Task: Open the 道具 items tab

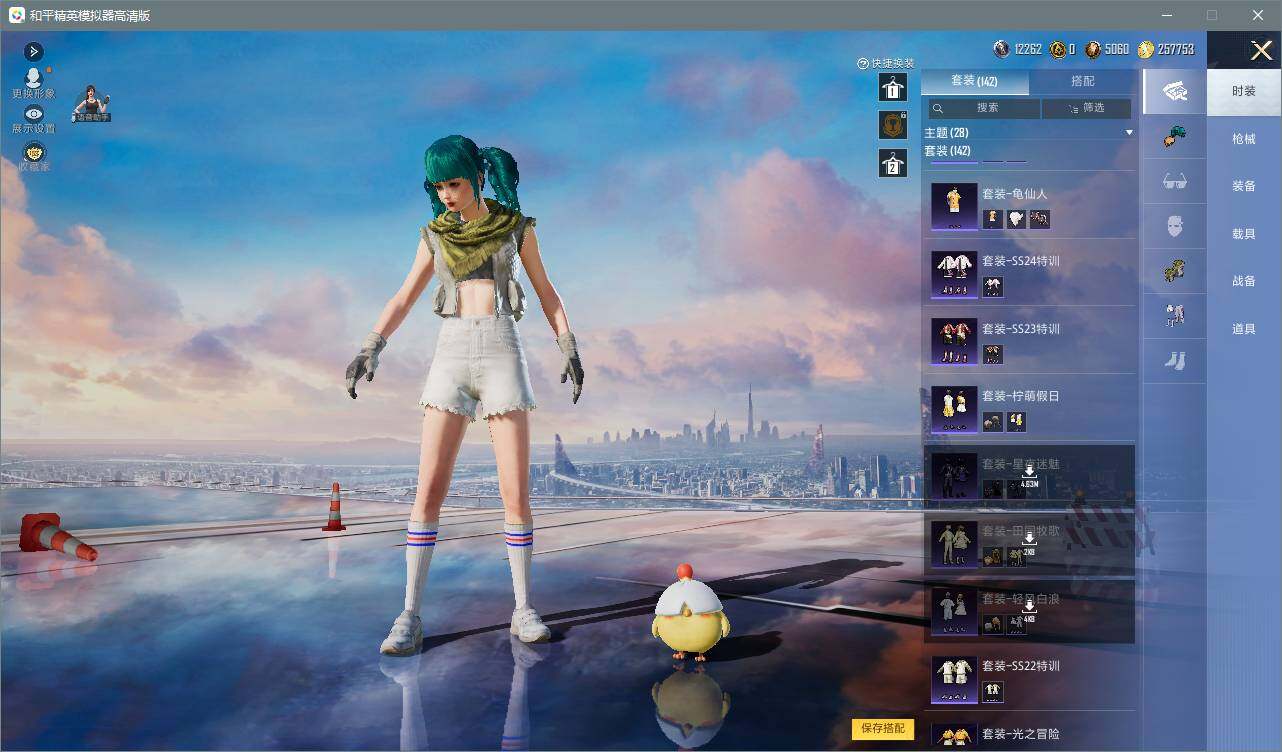Action: coord(1244,329)
